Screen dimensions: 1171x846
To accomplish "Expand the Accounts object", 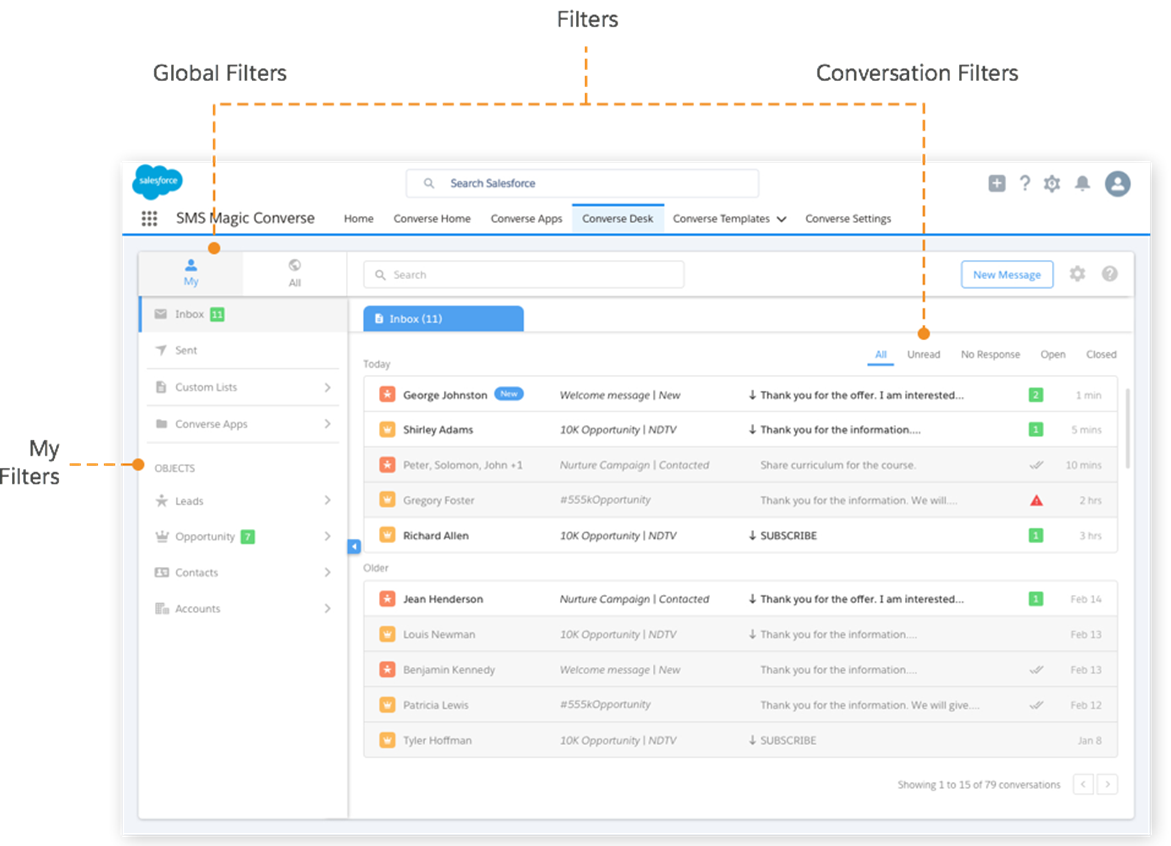I will pos(327,609).
